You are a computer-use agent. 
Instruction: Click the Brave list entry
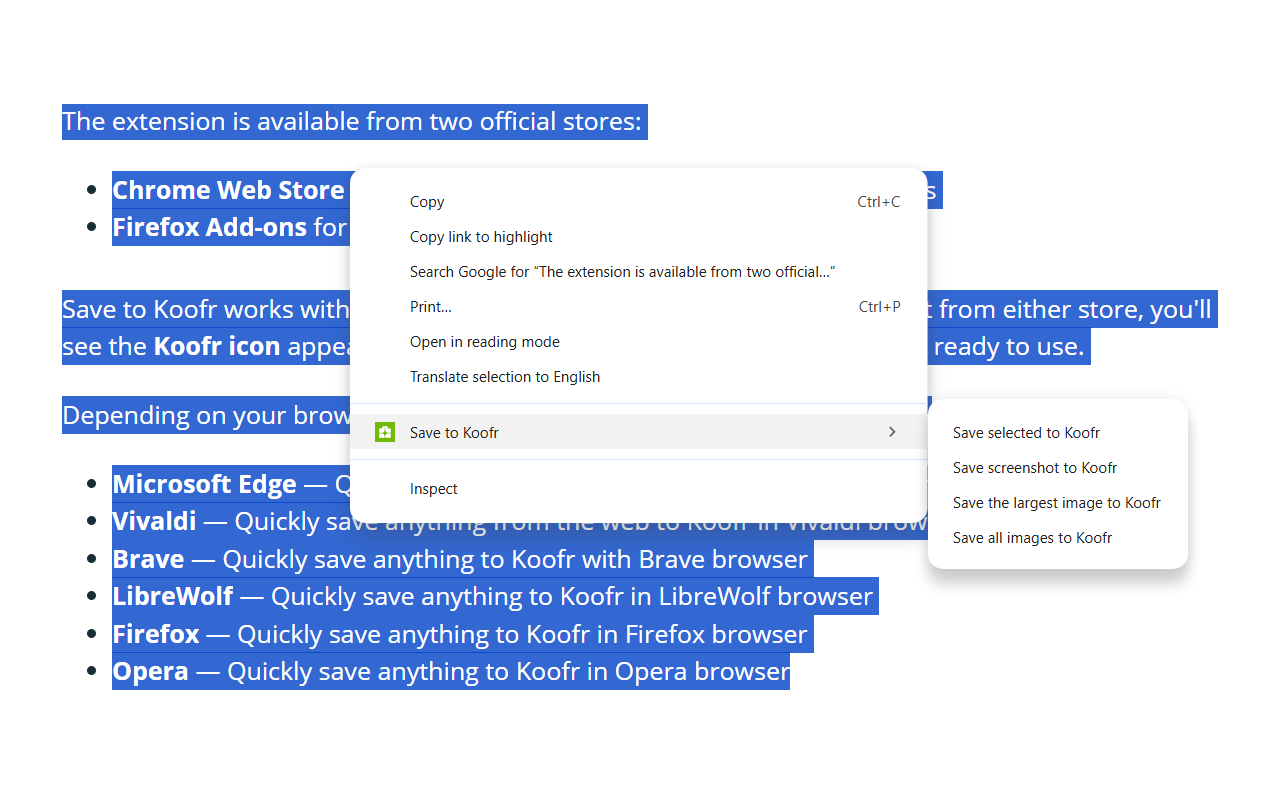[460, 559]
